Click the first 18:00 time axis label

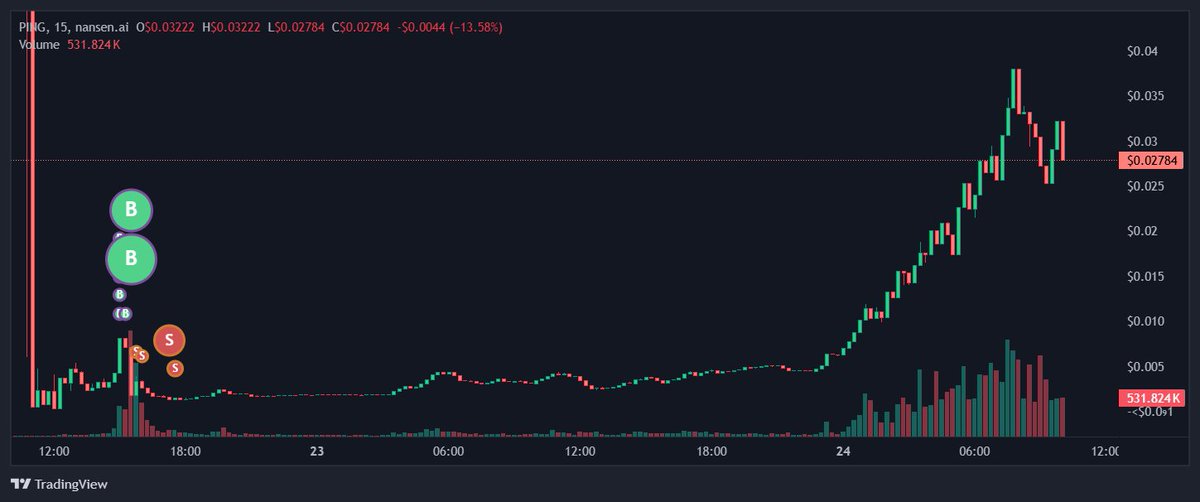click(x=186, y=452)
